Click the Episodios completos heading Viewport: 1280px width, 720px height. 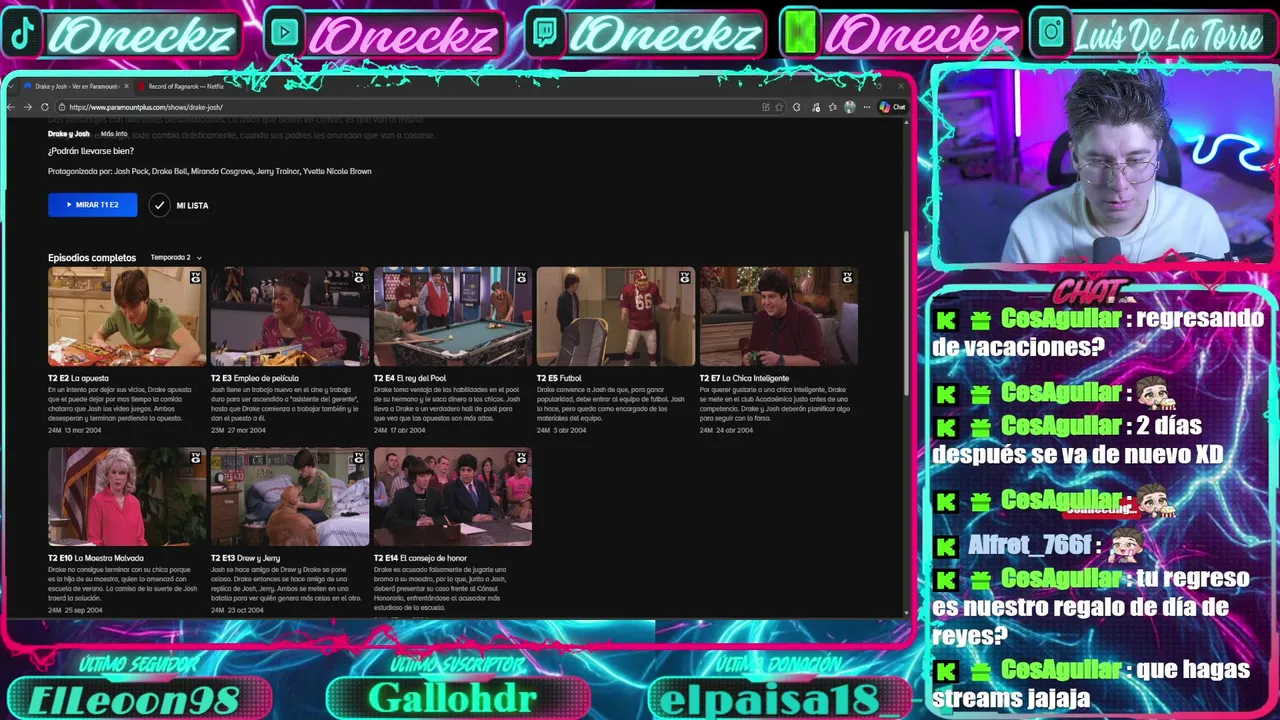[92, 258]
